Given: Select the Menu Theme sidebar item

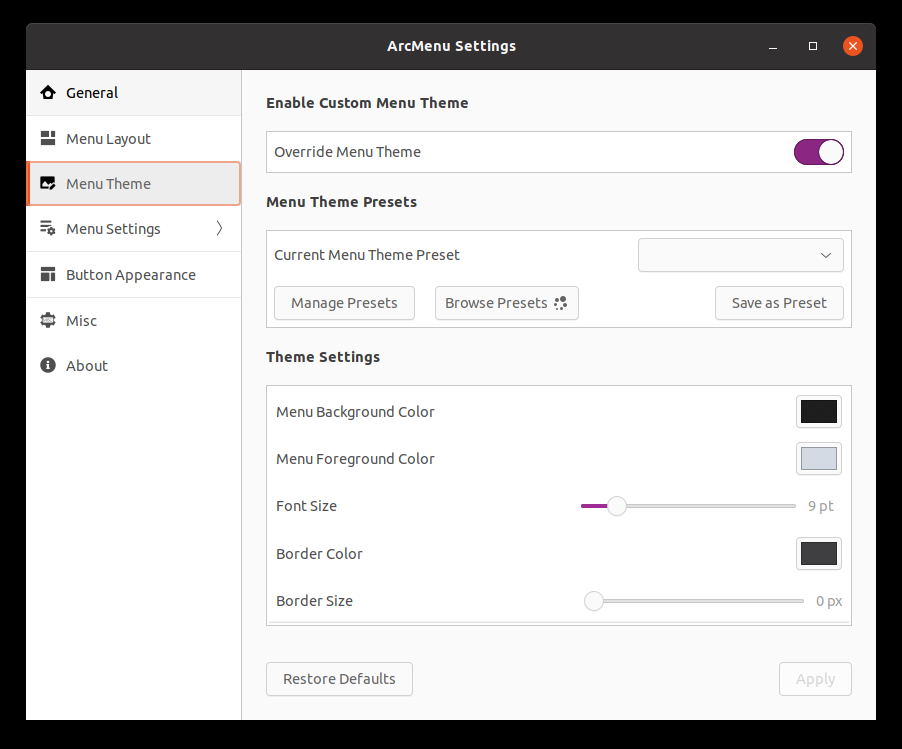Looking at the screenshot, I should (x=133, y=184).
